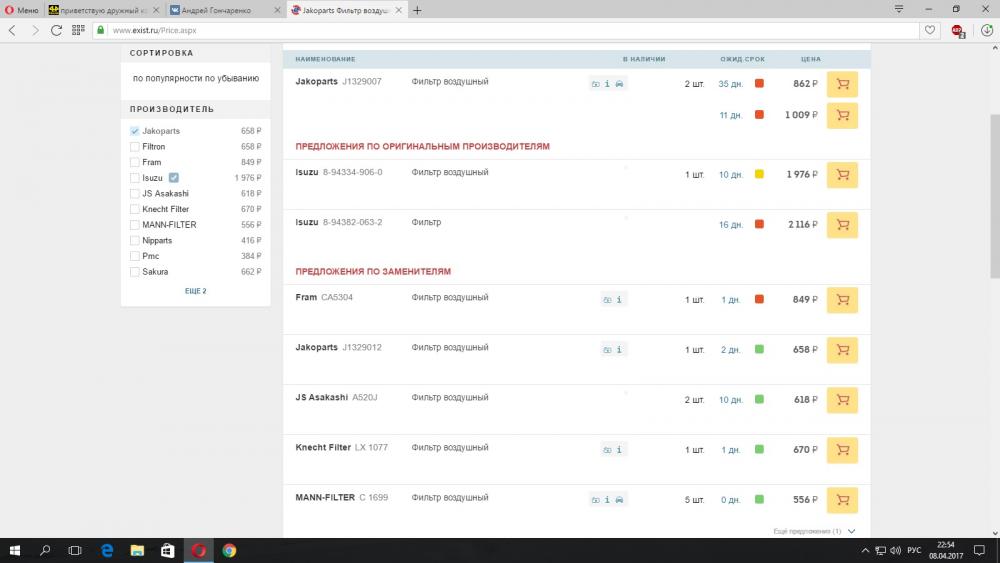Close the Андрей Гончаренко tab
Screen dimensions: 1000x563
(277, 10)
